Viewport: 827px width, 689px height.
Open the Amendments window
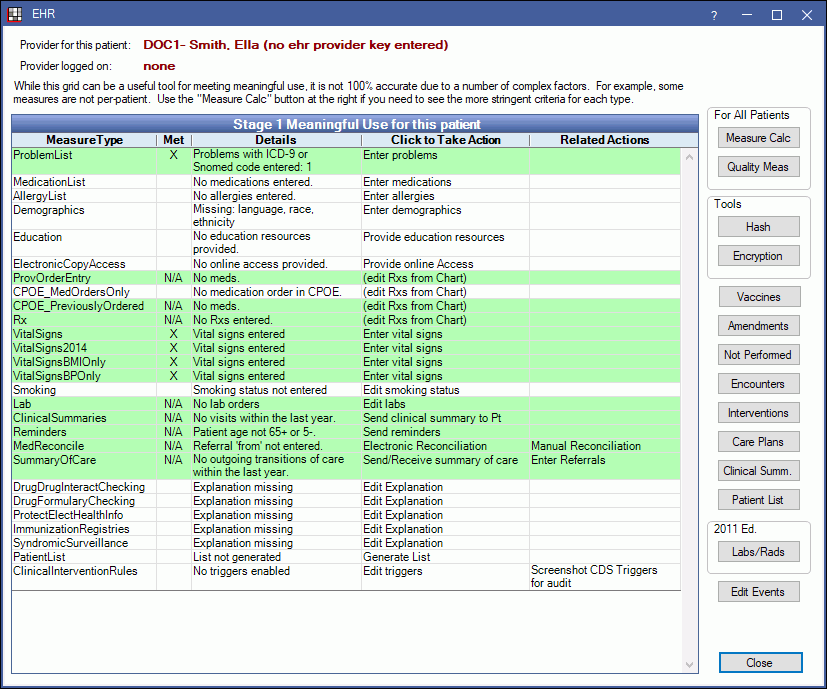[758, 326]
